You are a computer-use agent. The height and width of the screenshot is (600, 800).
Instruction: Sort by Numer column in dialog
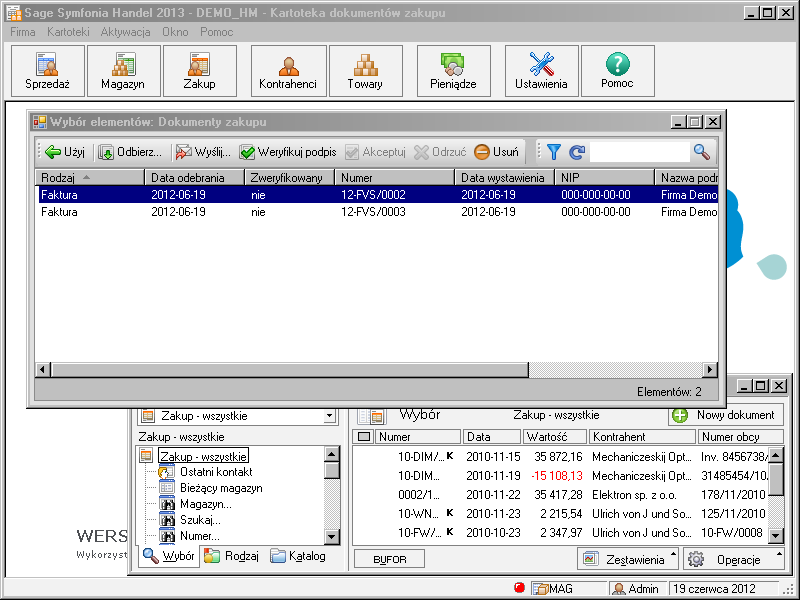(x=395, y=178)
